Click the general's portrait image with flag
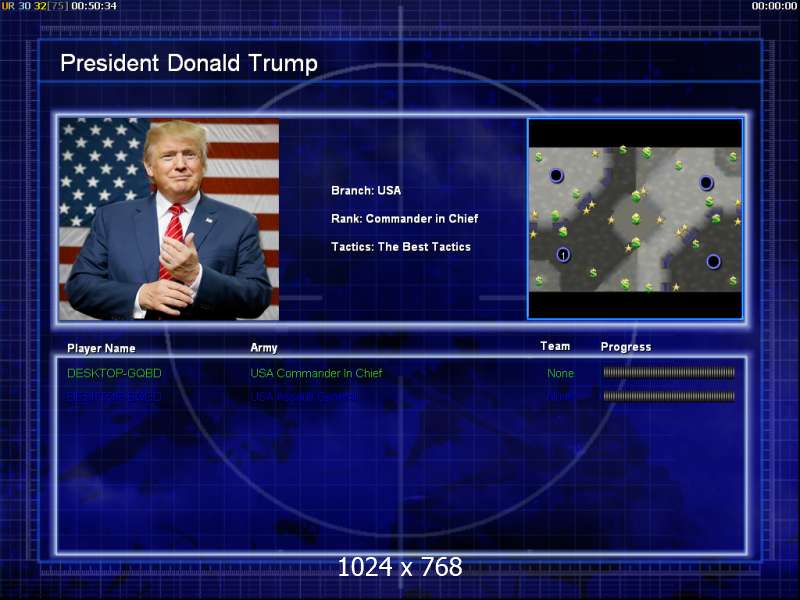This screenshot has height=600, width=800. click(169, 219)
